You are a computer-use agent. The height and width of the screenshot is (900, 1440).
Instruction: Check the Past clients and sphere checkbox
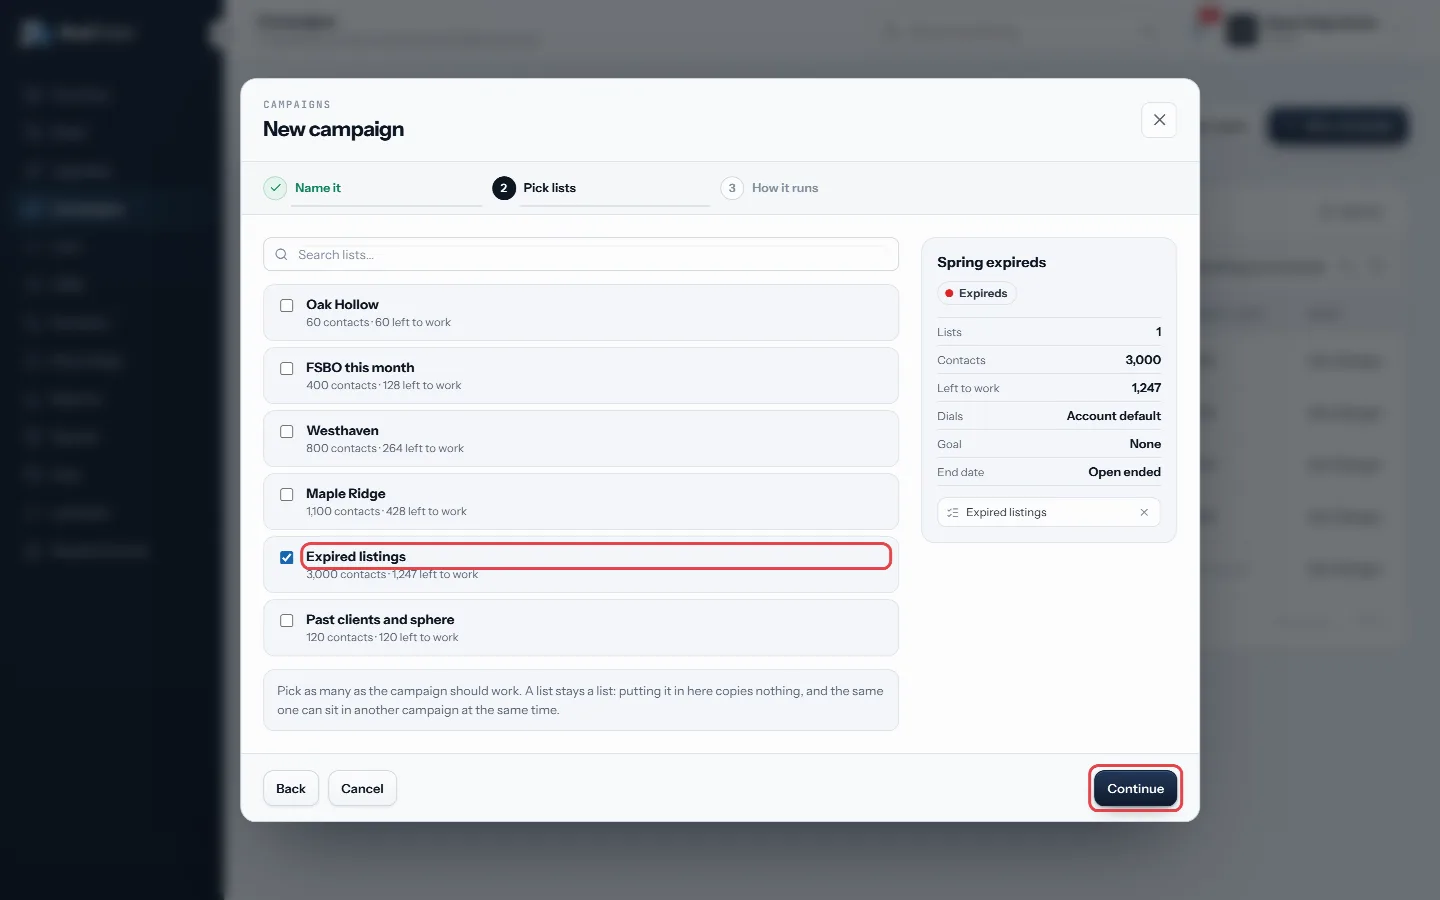(287, 620)
